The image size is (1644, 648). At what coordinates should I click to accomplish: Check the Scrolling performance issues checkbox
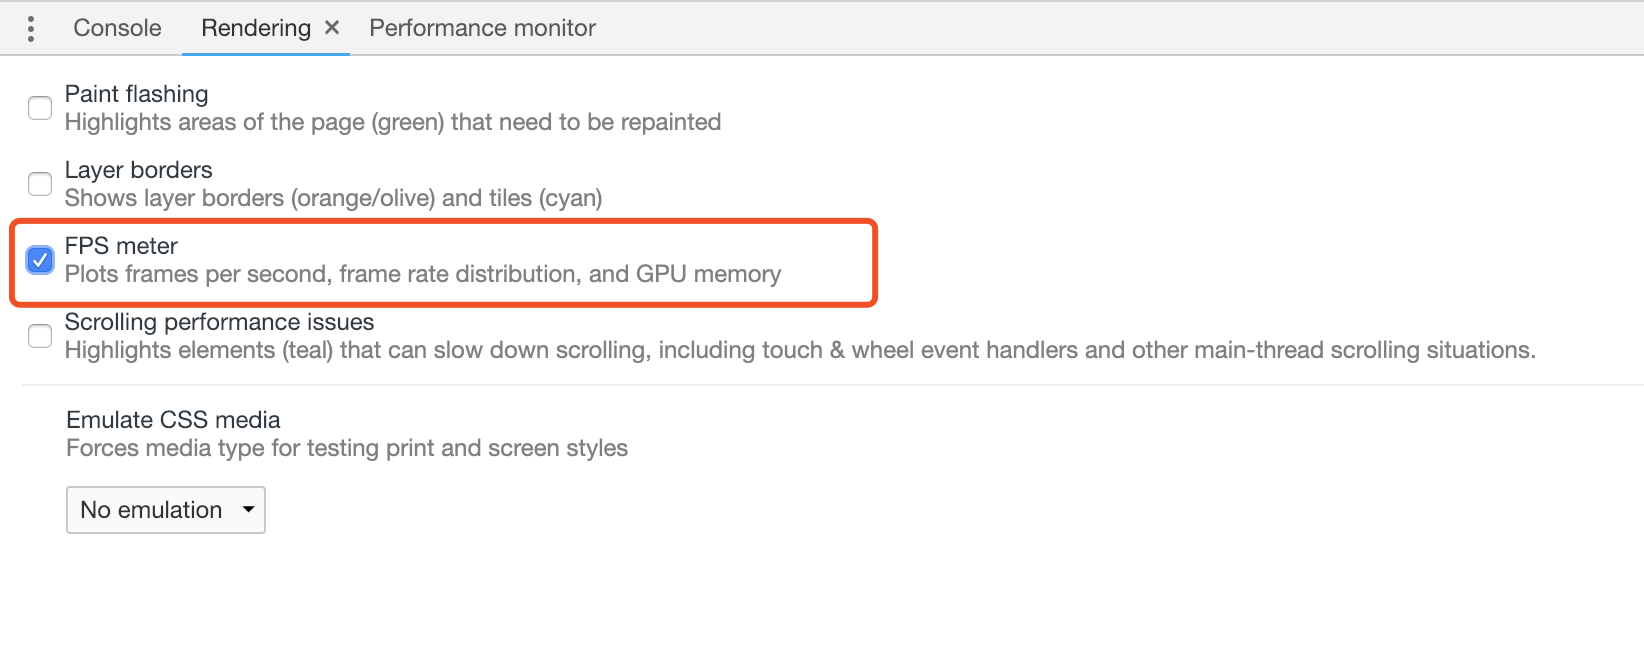click(40, 336)
